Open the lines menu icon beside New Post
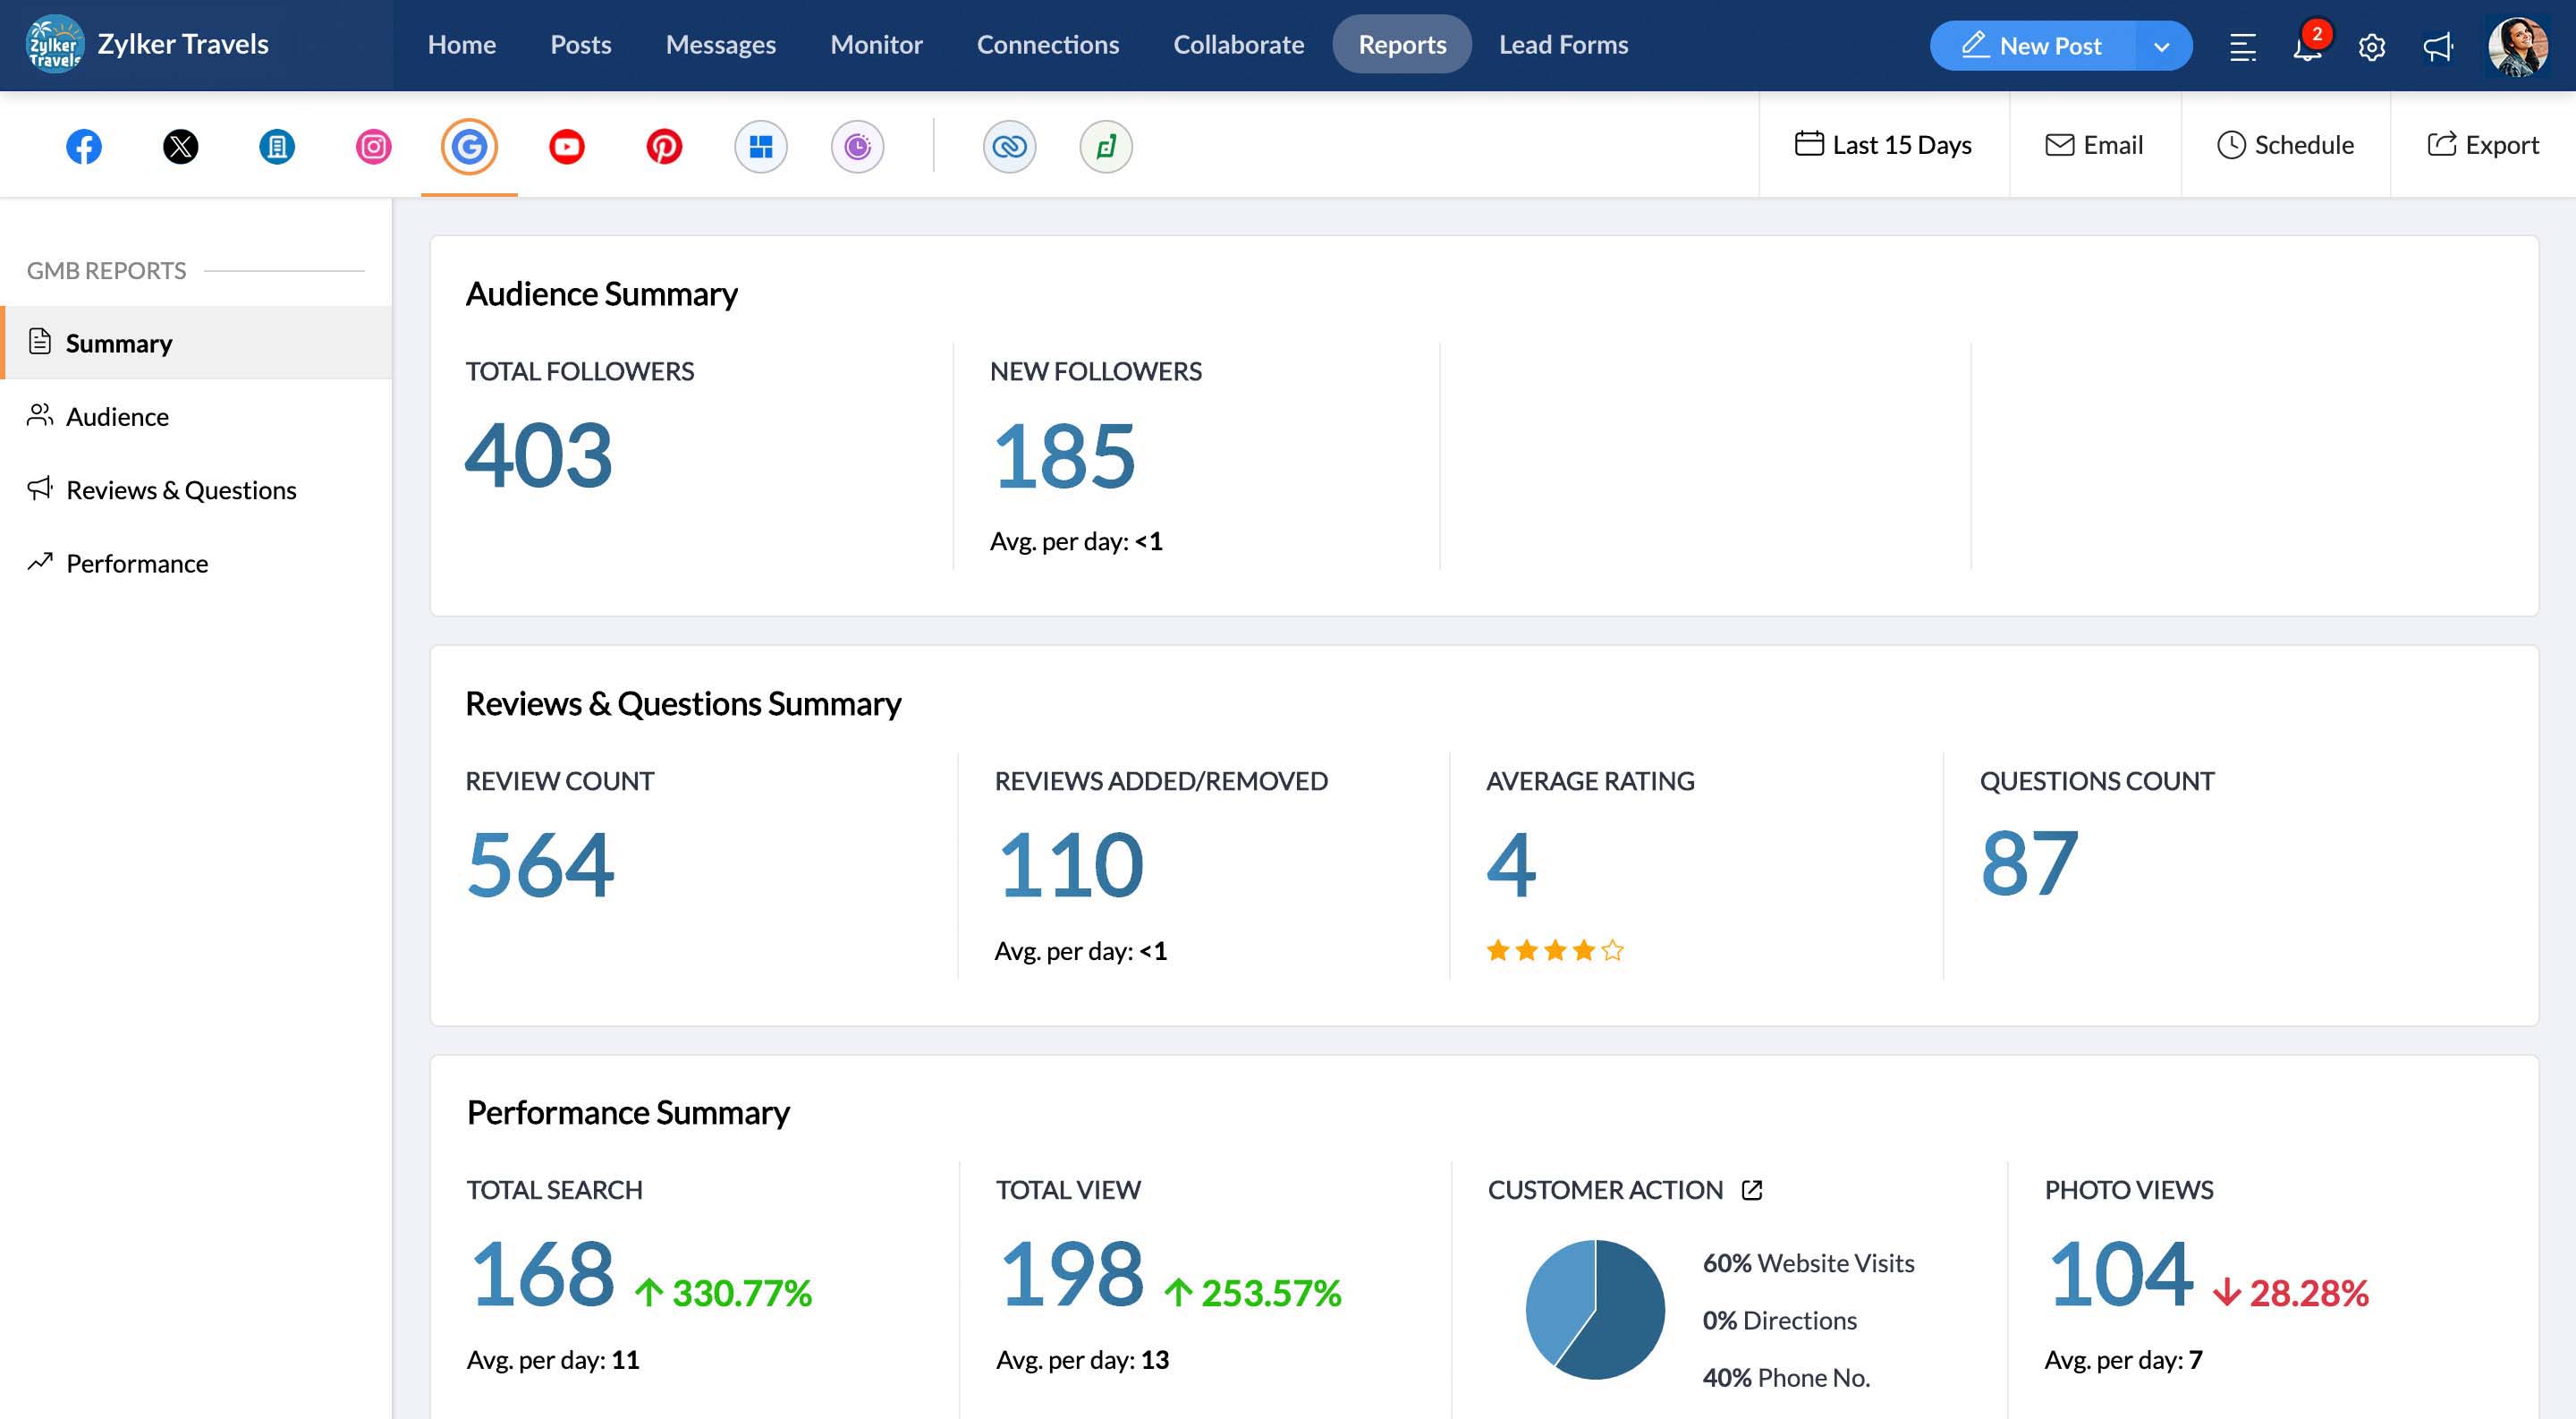This screenshot has height=1419, width=2576. point(2243,47)
